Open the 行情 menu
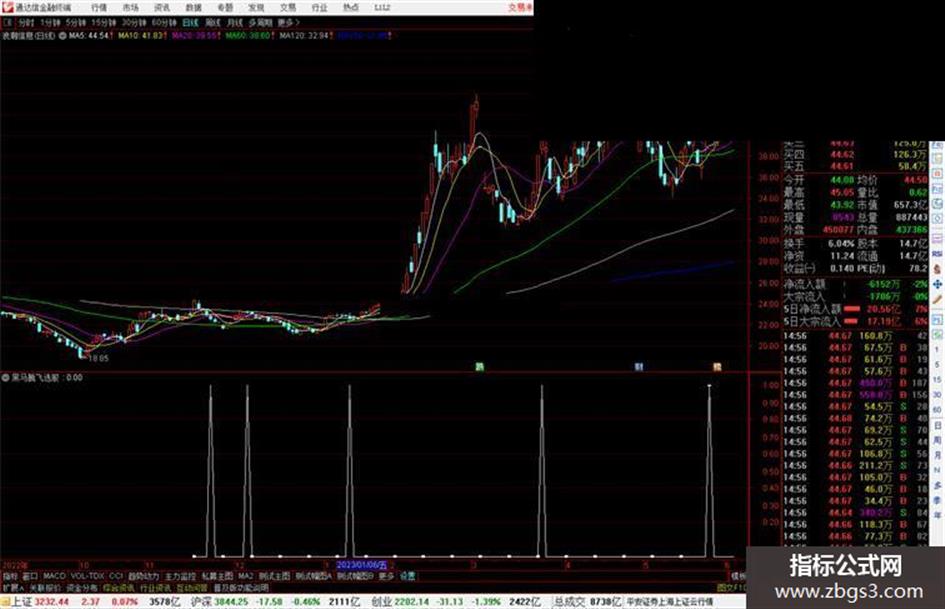 click(99, 8)
